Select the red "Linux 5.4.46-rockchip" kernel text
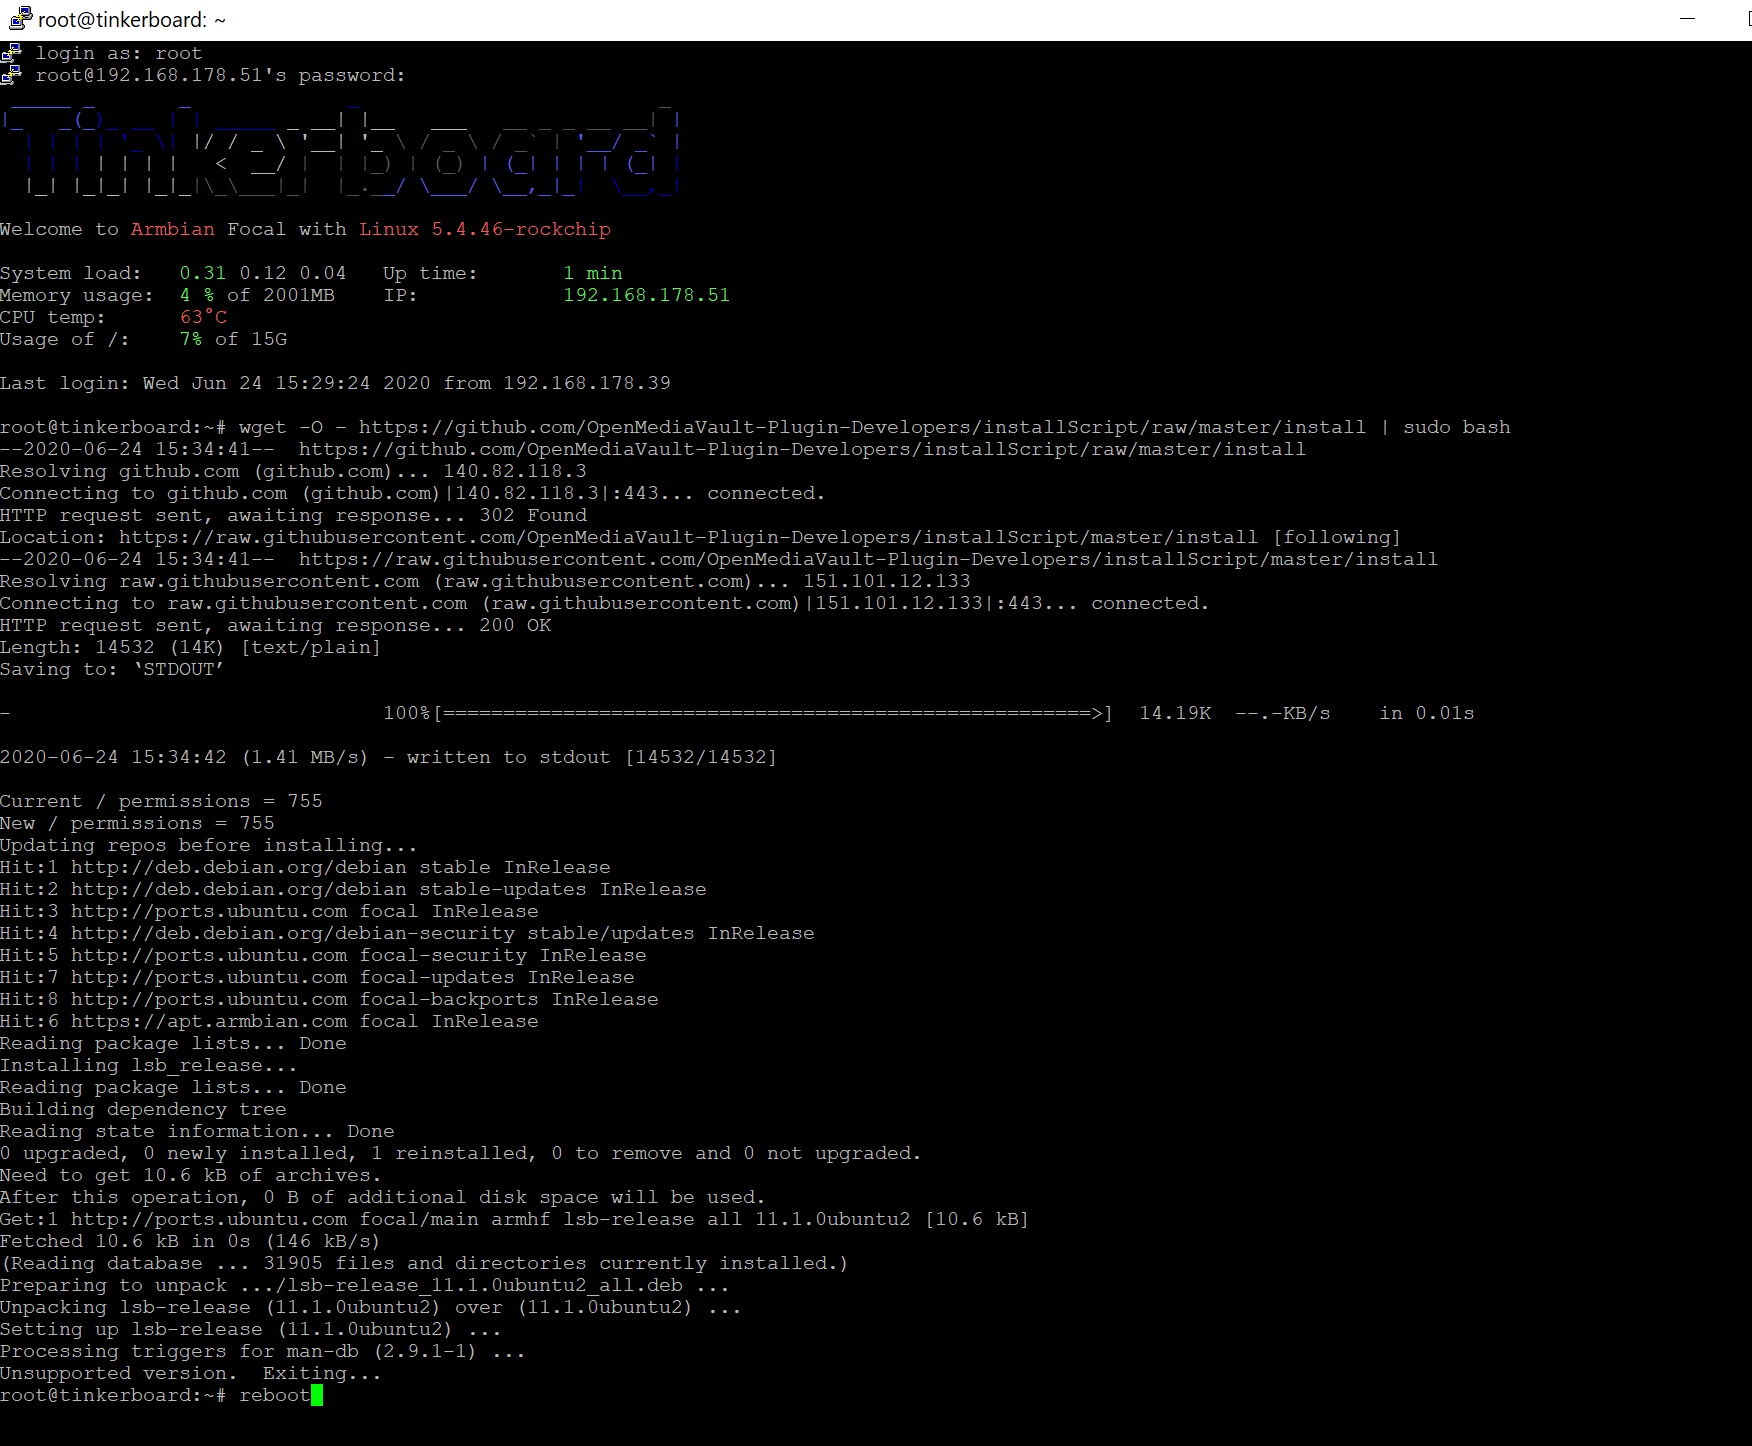 (x=485, y=229)
